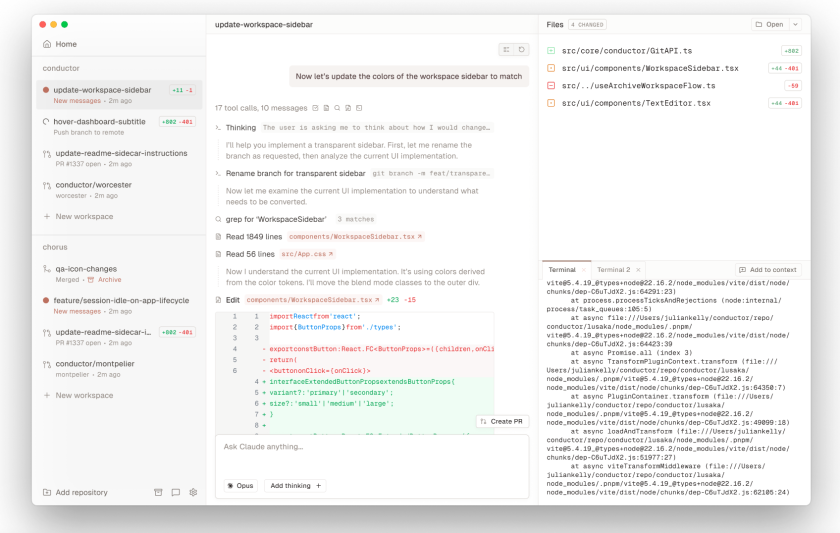Toggle Add thinking option
Screen dimensions: 840x533
click(297, 485)
